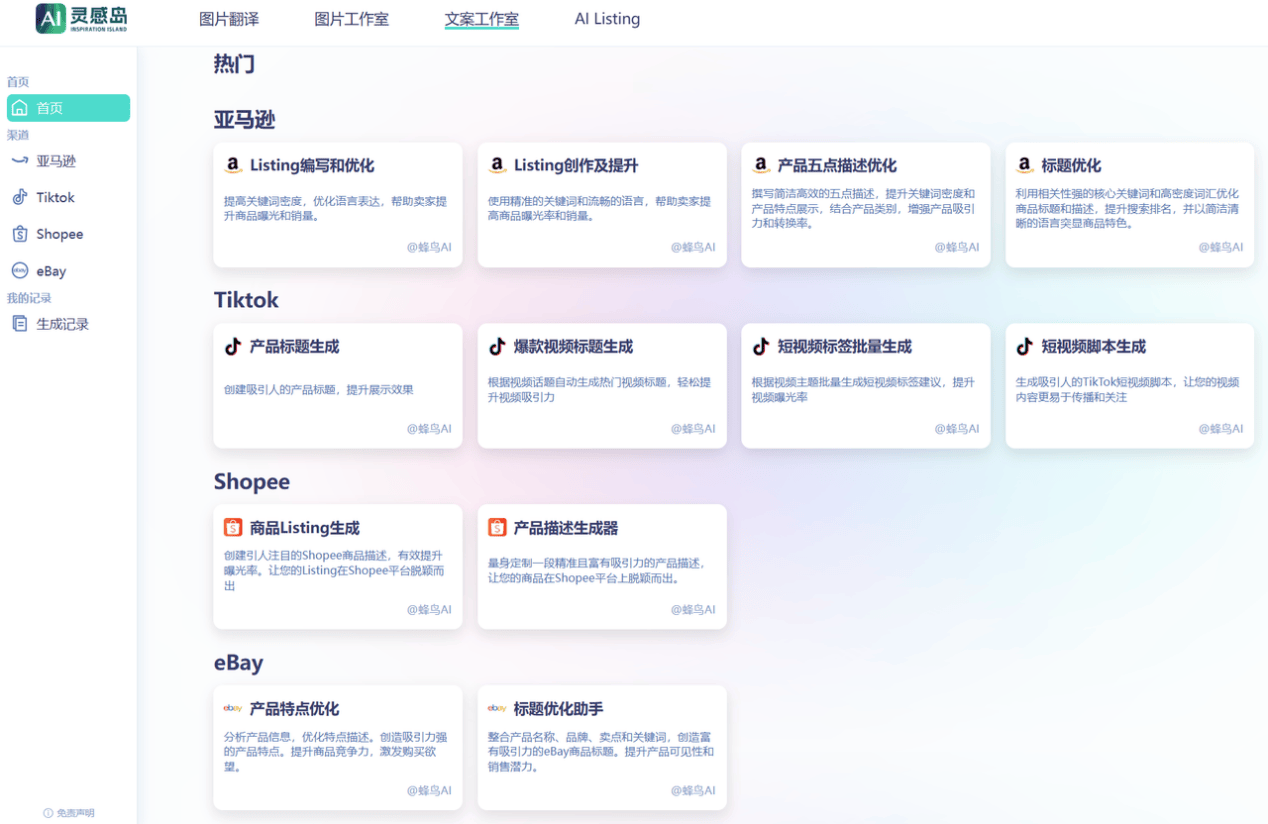
Task: Click the home icon beside 首页
Action: 19,108
